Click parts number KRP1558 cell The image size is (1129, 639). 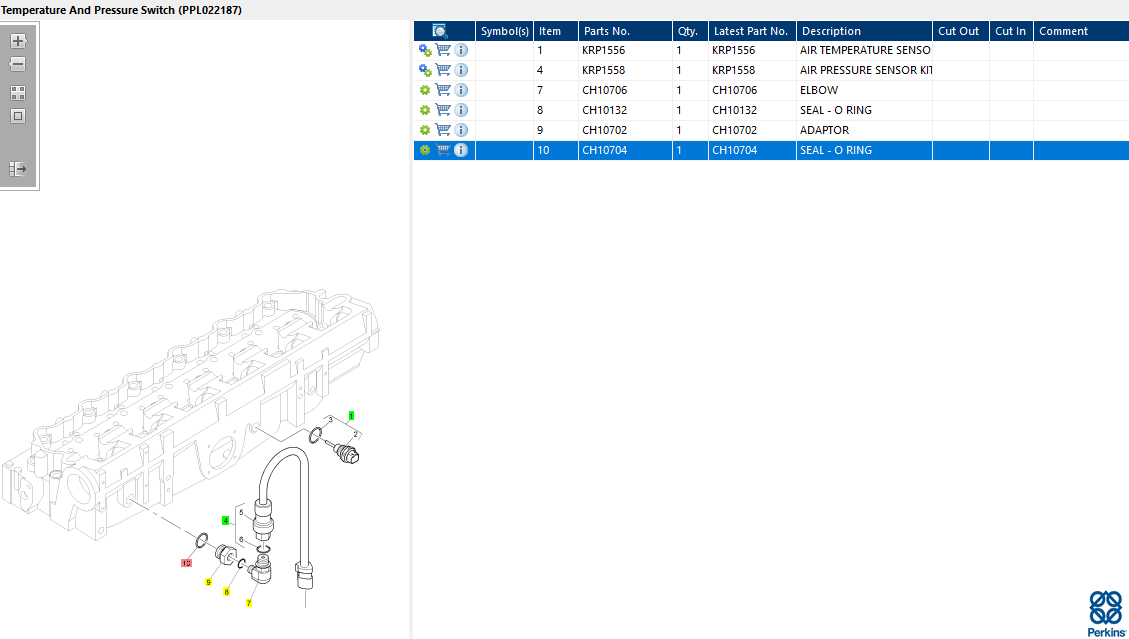point(625,70)
